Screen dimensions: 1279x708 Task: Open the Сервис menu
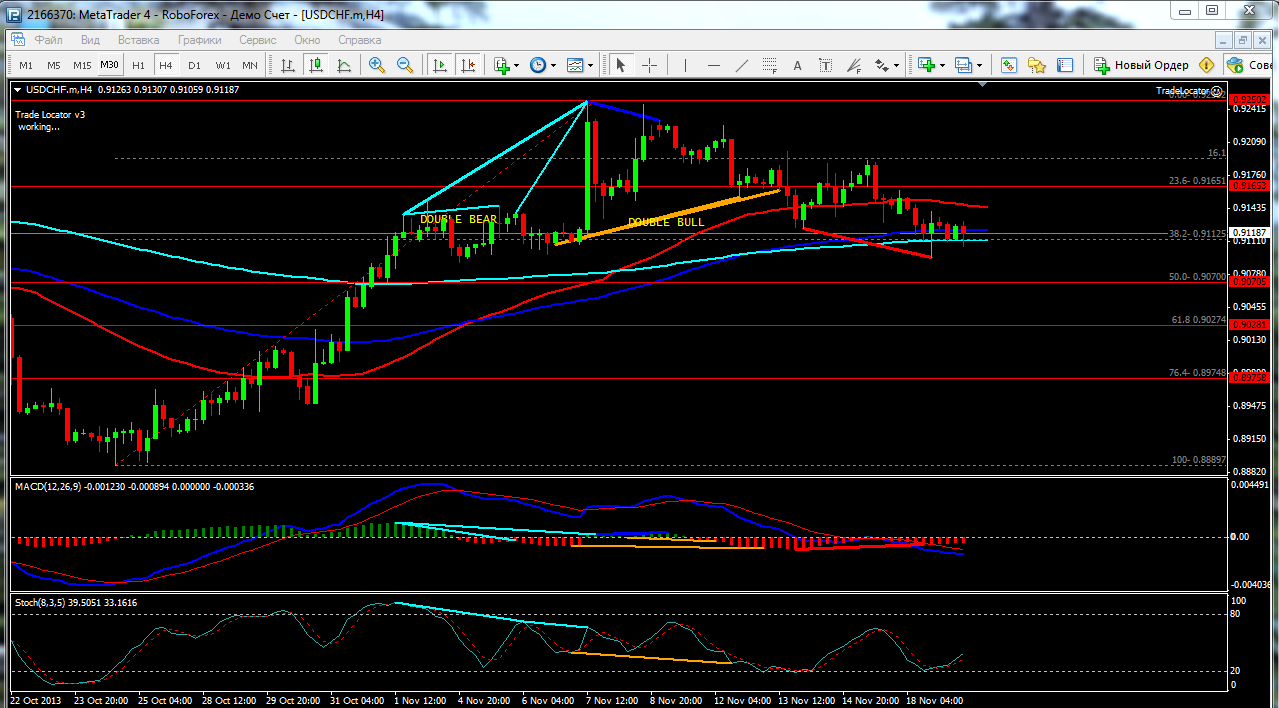pyautogui.click(x=258, y=40)
